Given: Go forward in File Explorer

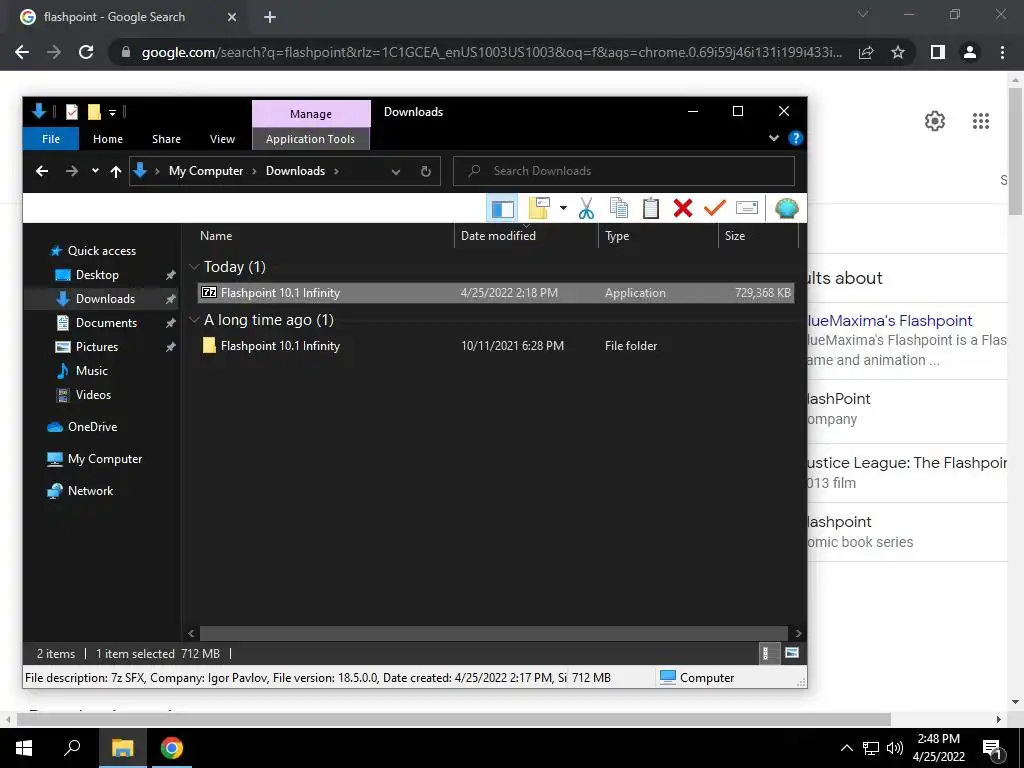Looking at the screenshot, I should pyautogui.click(x=72, y=171).
